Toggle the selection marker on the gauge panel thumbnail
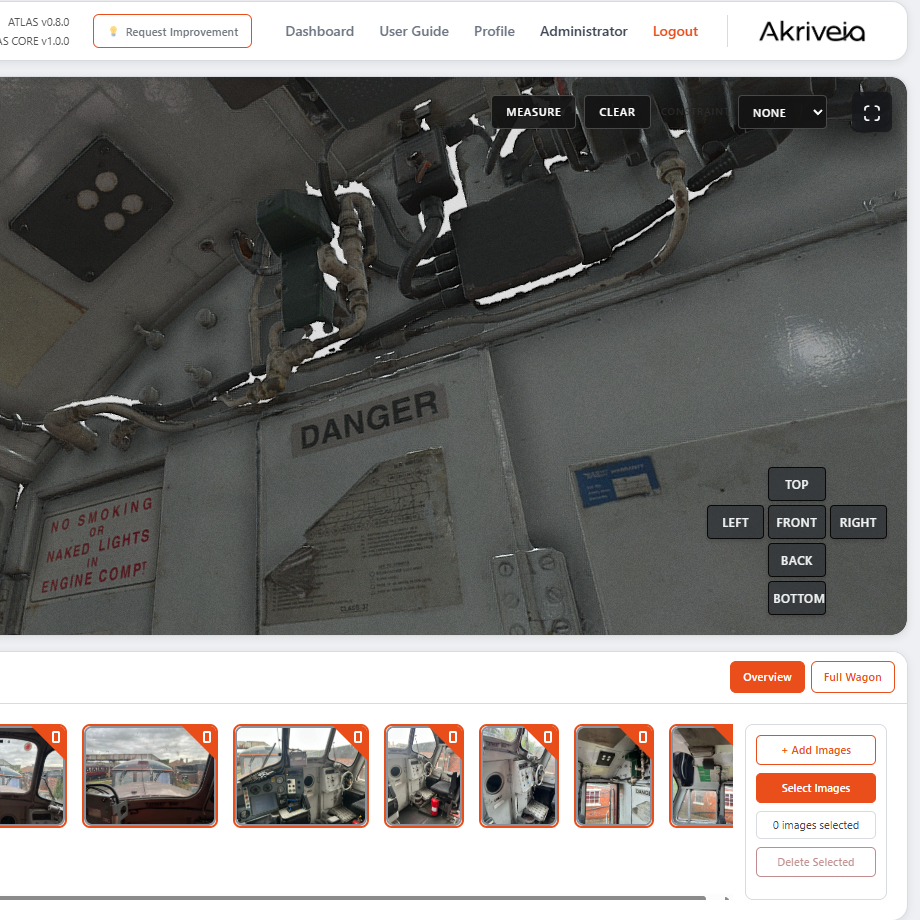The image size is (920, 920). [x=548, y=736]
